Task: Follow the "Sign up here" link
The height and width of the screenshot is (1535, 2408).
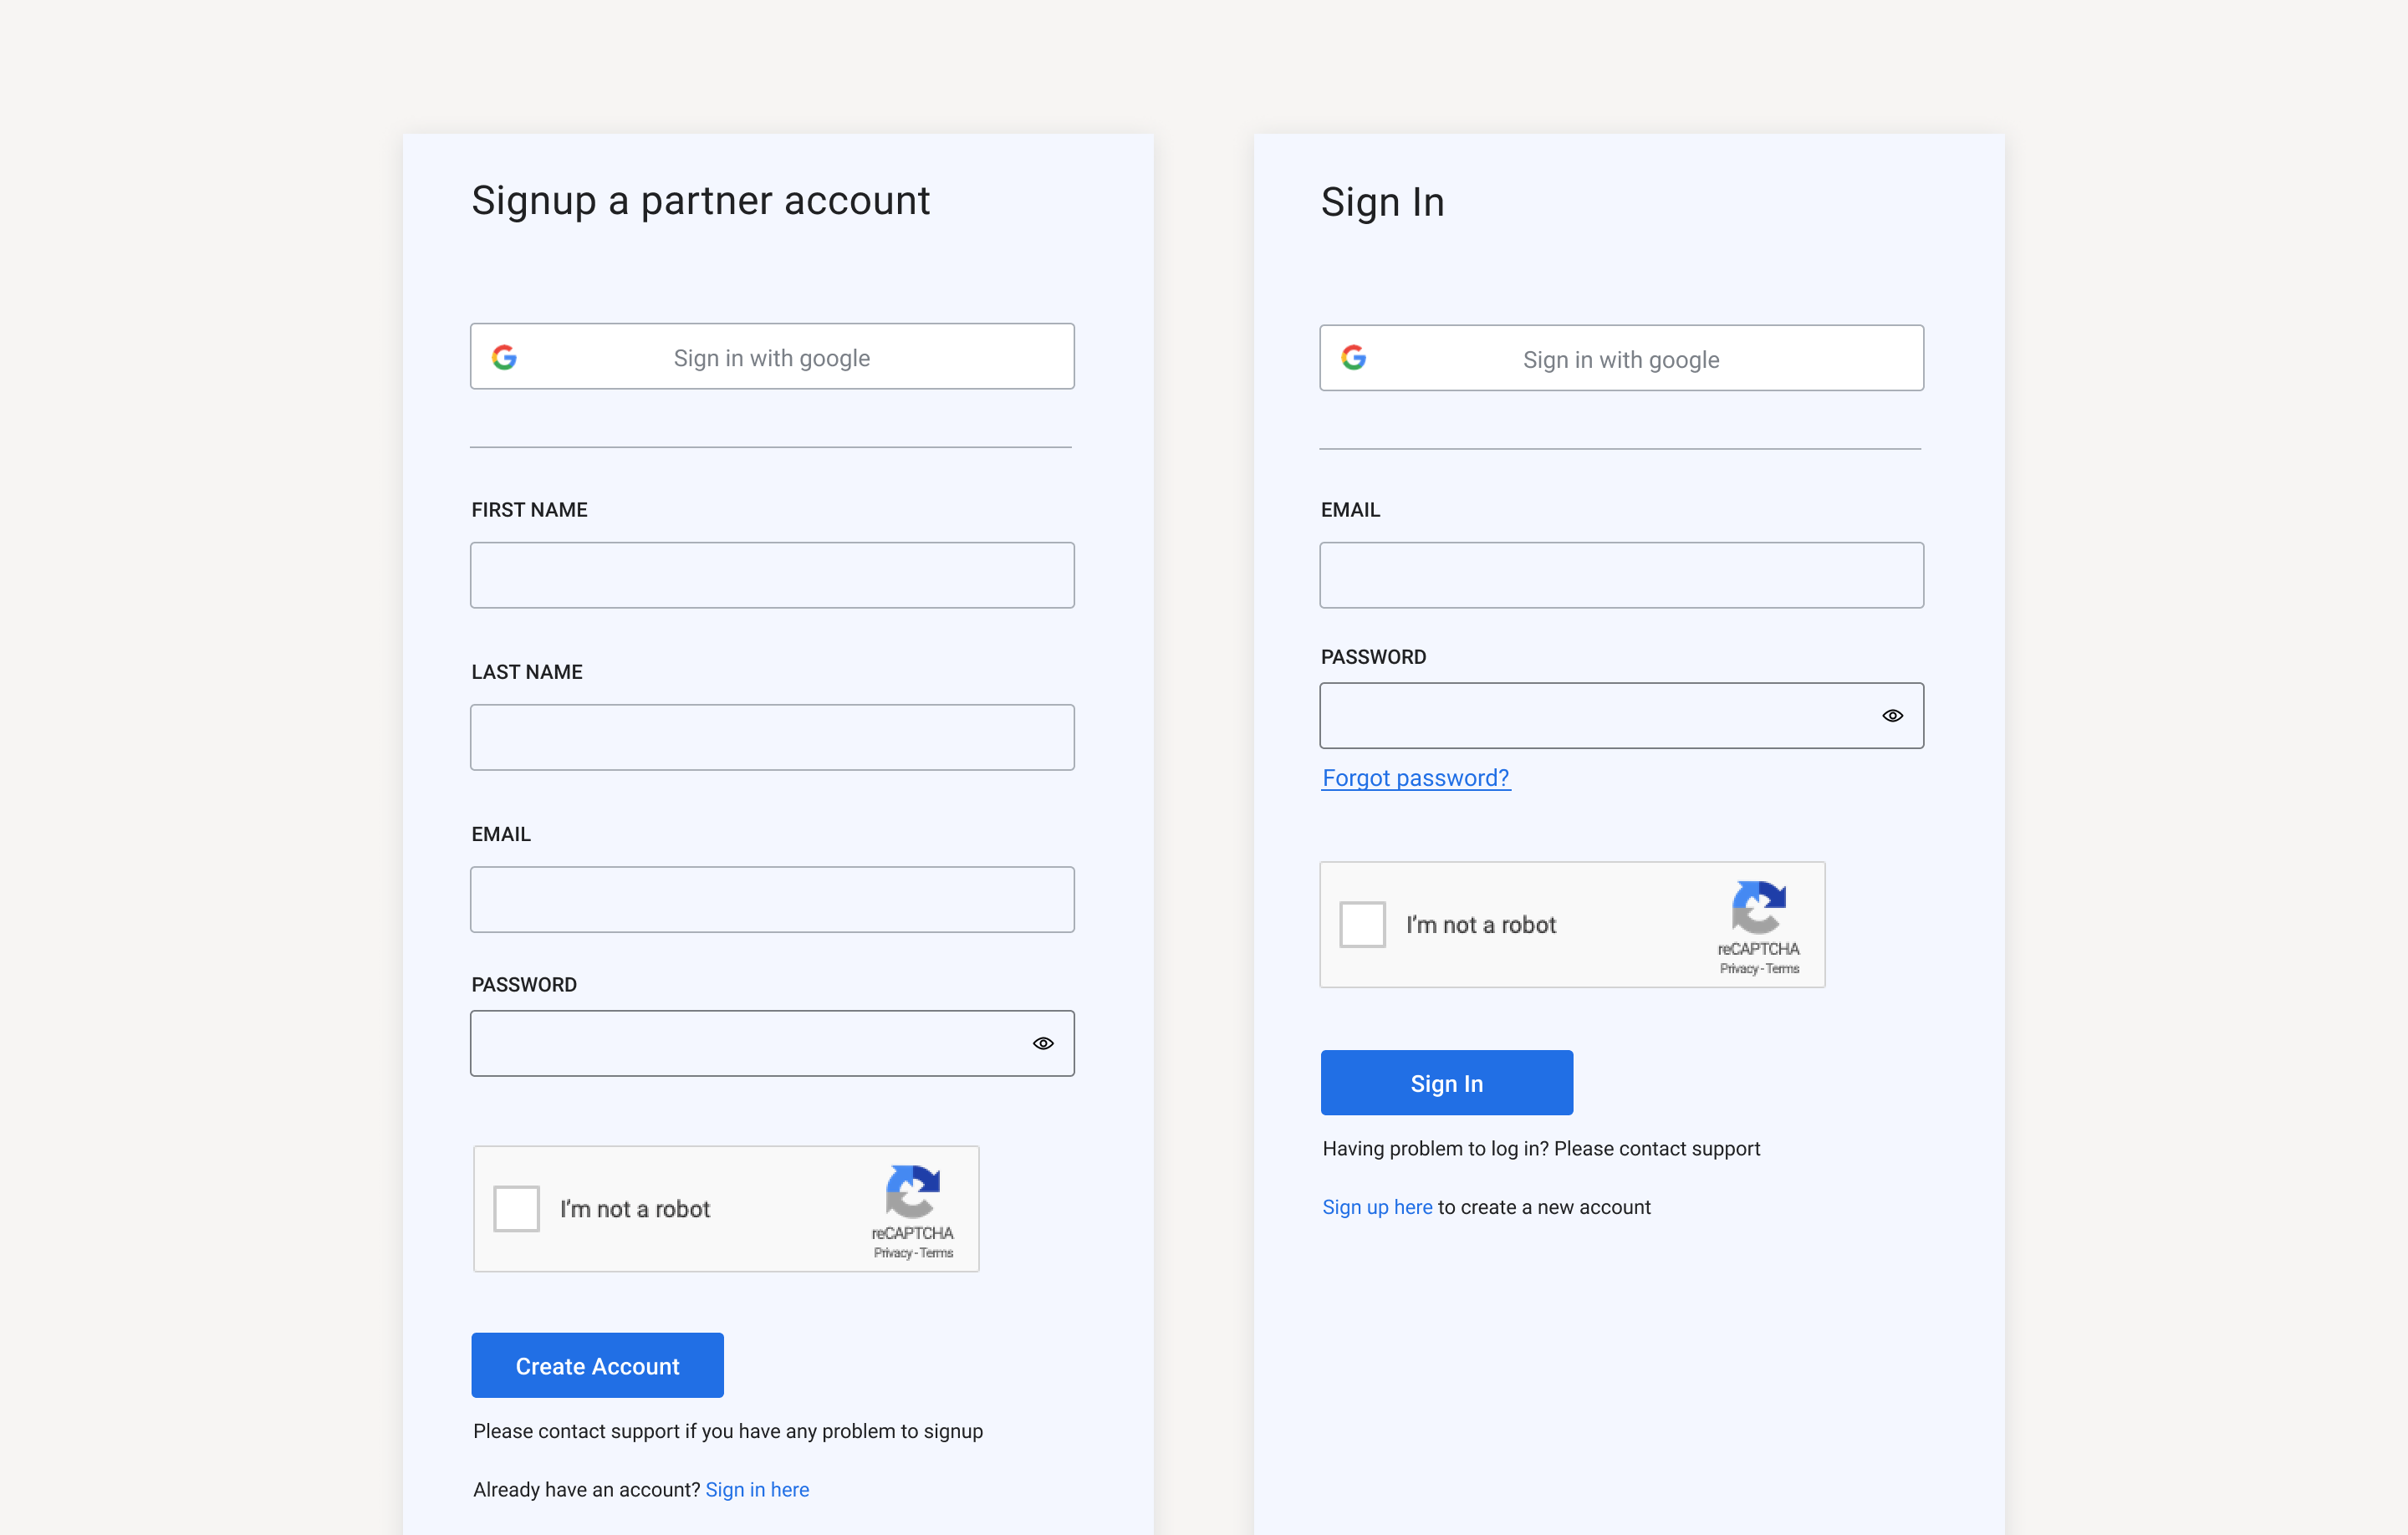Action: 1377,1207
